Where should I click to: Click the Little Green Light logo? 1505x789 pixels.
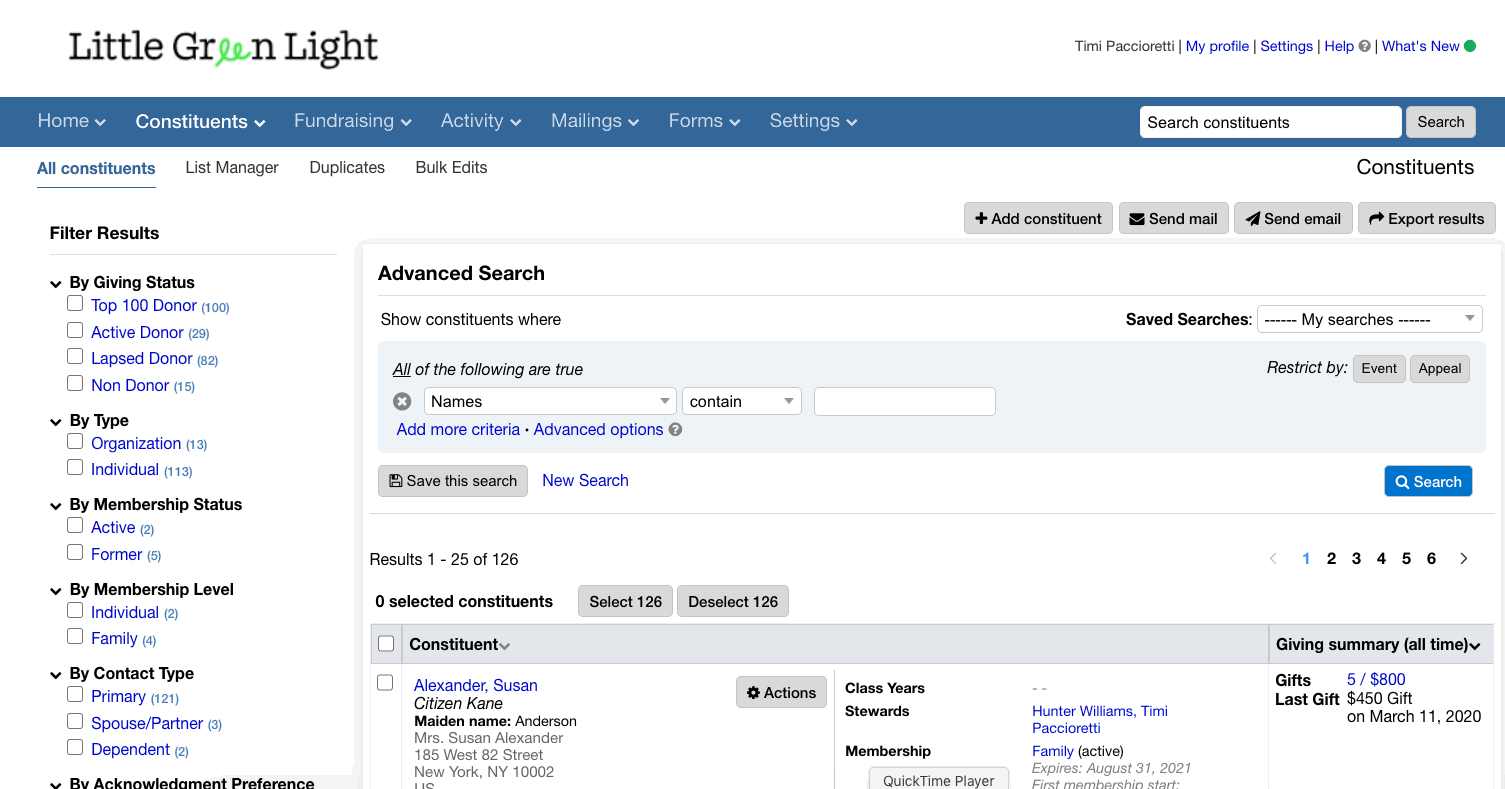click(x=223, y=48)
